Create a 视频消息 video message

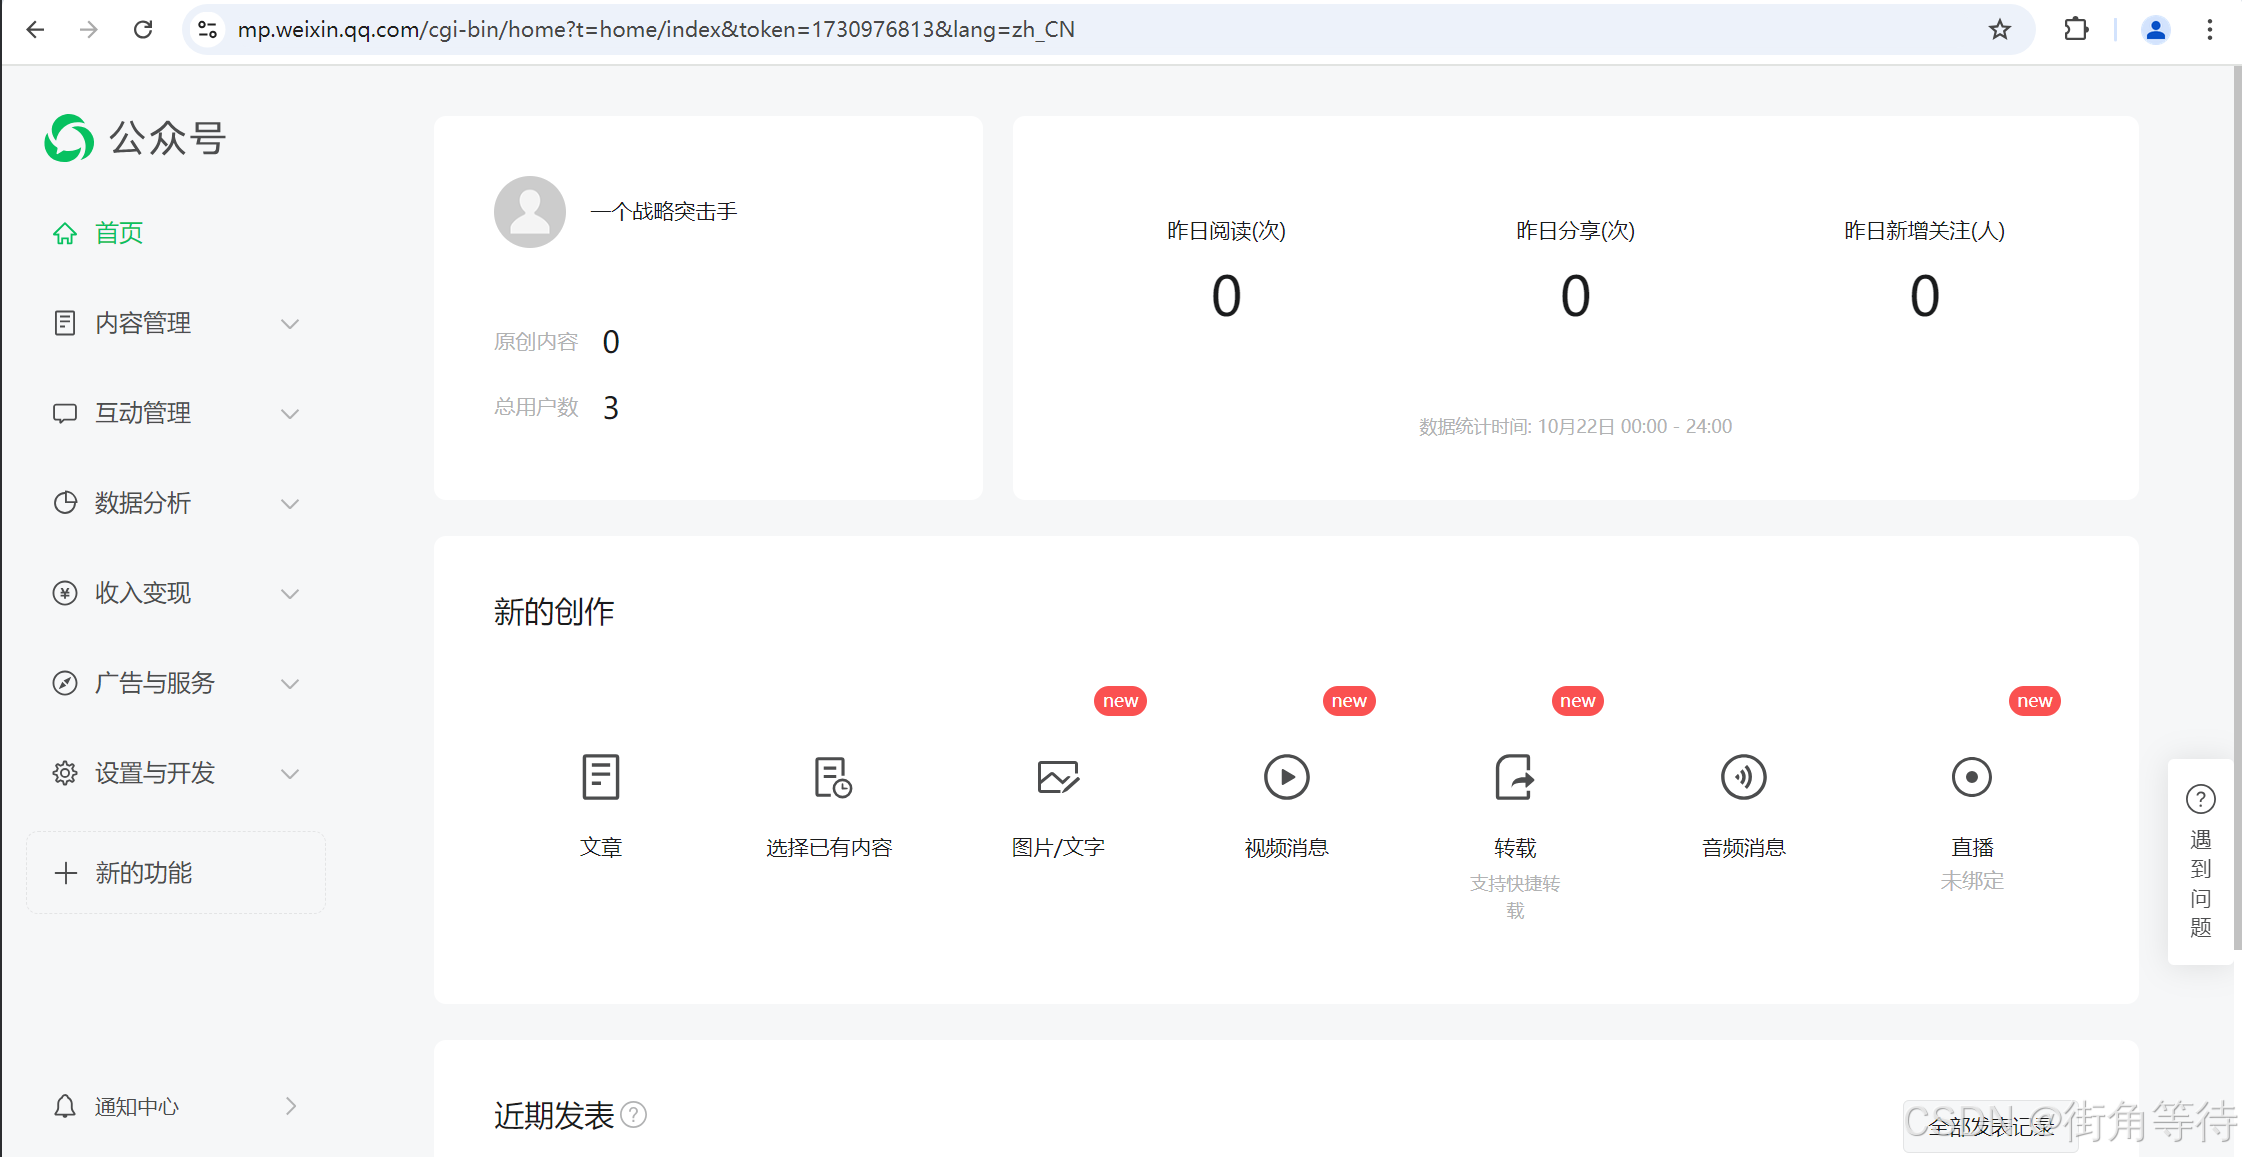click(1286, 778)
